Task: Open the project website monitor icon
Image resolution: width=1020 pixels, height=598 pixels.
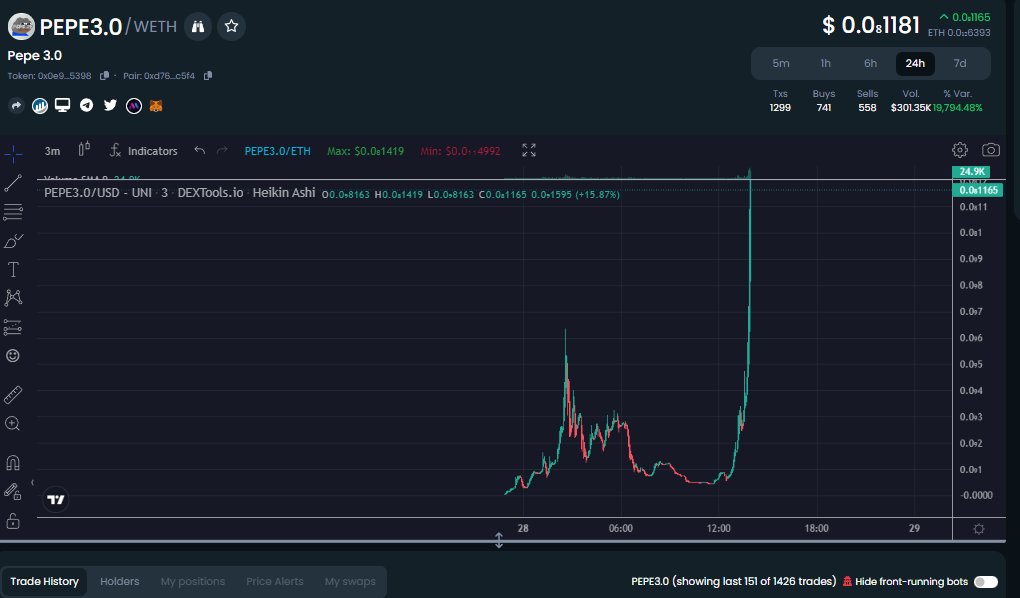Action: coord(62,105)
